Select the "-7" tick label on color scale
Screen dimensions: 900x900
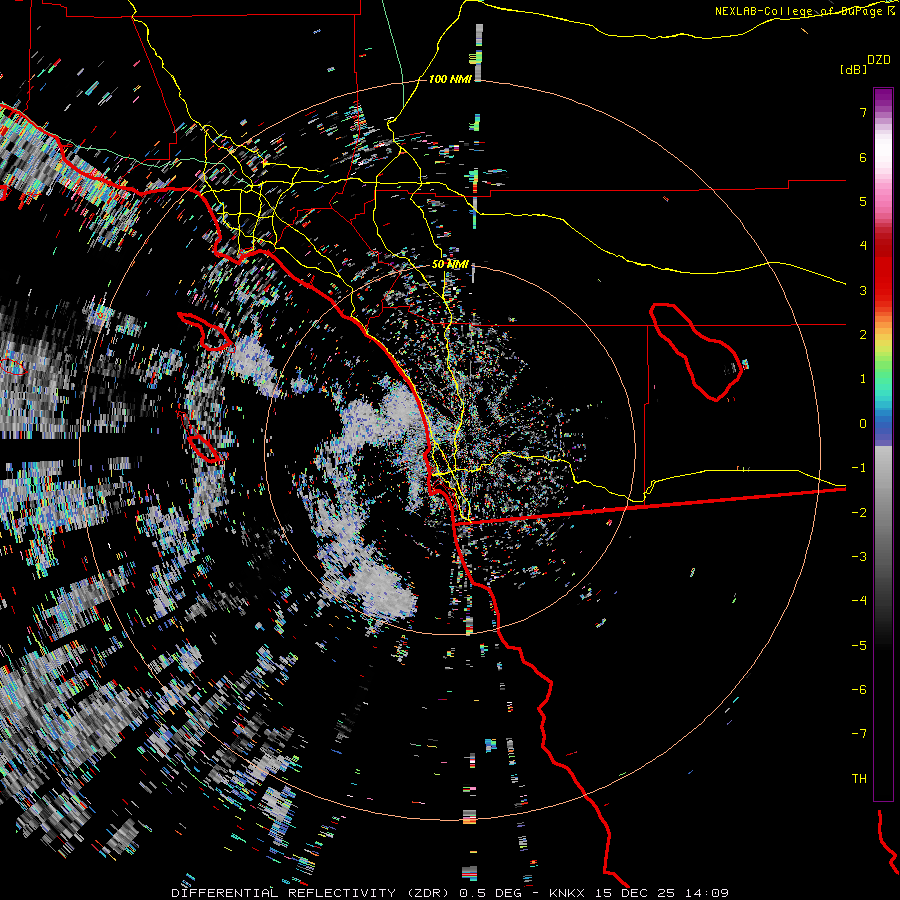[859, 734]
